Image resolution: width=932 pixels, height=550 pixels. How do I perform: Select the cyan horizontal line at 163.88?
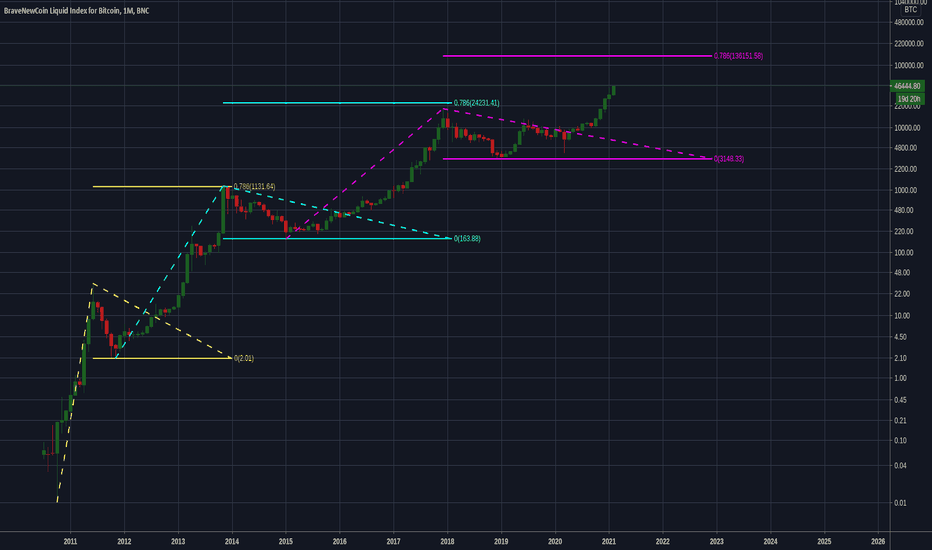click(337, 238)
